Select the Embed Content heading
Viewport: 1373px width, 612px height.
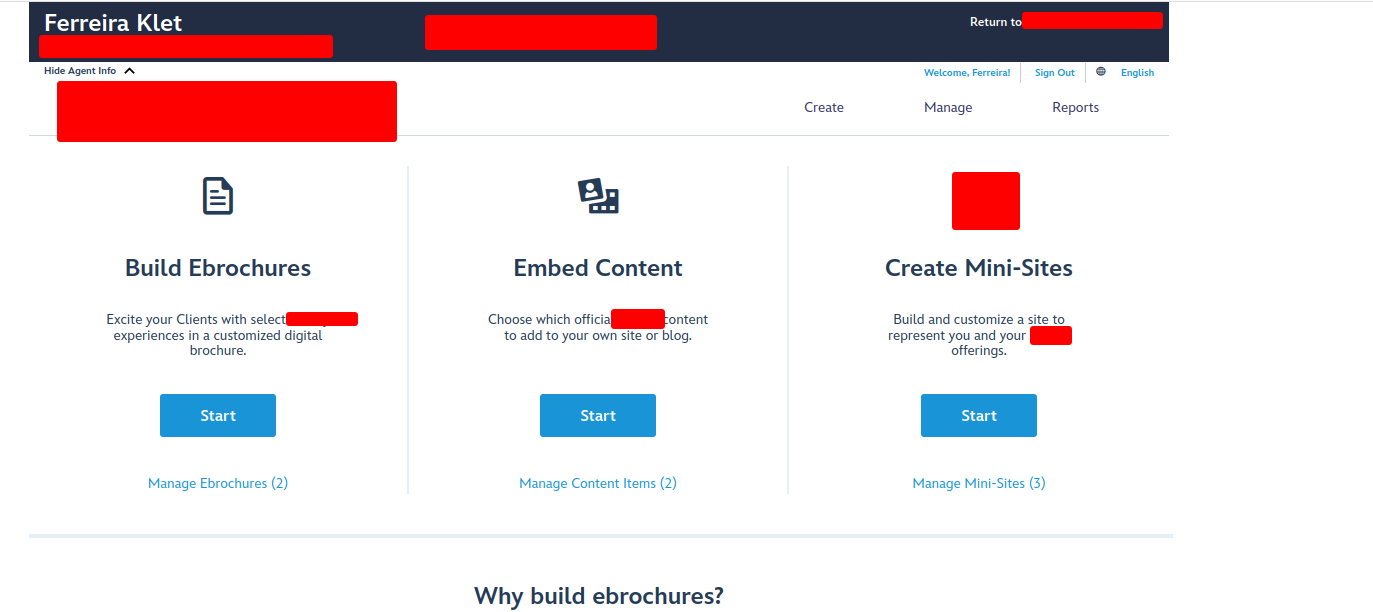click(x=598, y=268)
